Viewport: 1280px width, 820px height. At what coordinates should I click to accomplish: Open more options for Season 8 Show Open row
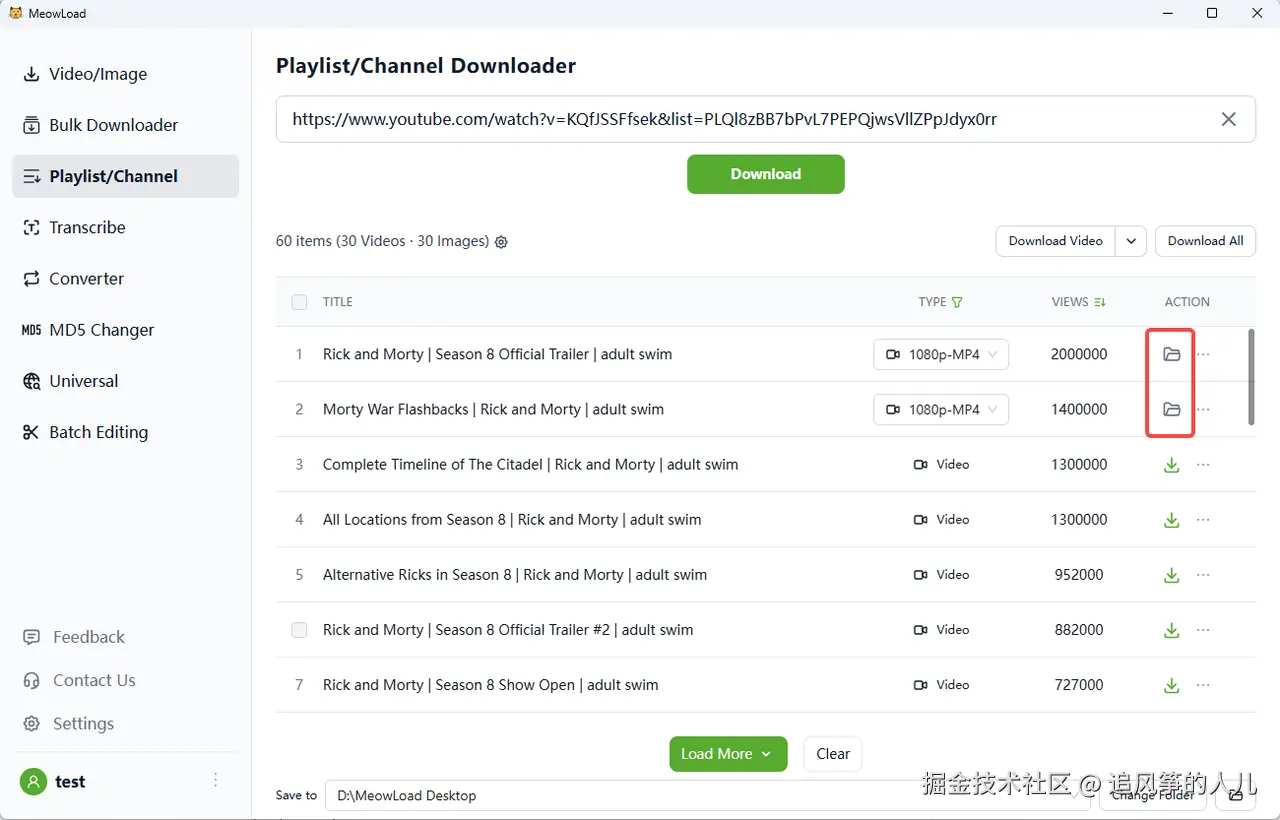tap(1204, 684)
